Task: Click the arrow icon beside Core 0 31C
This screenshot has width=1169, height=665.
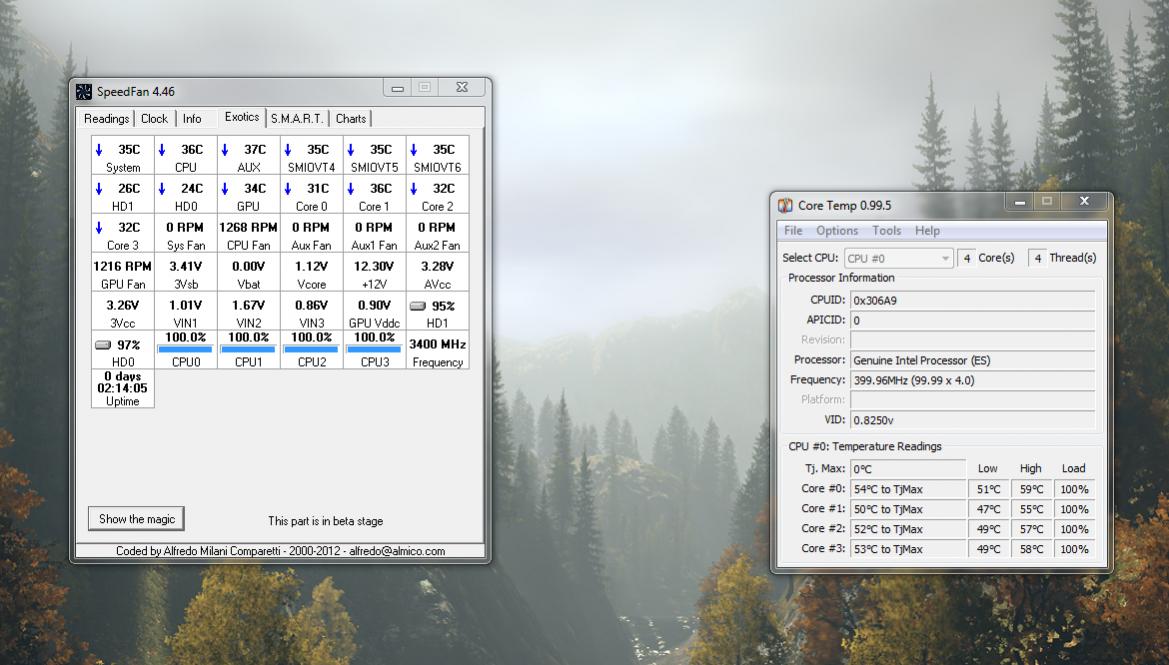Action: 288,189
